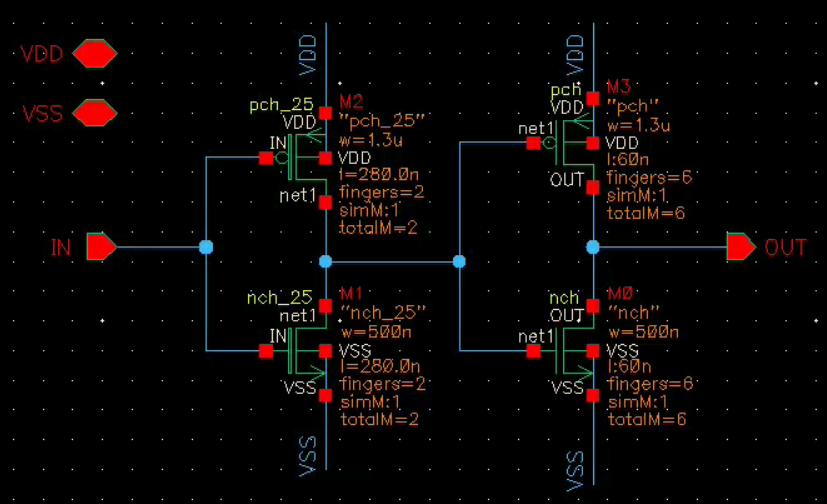Select the VSS hexagon pin
This screenshot has height=504, width=827.
click(95, 113)
